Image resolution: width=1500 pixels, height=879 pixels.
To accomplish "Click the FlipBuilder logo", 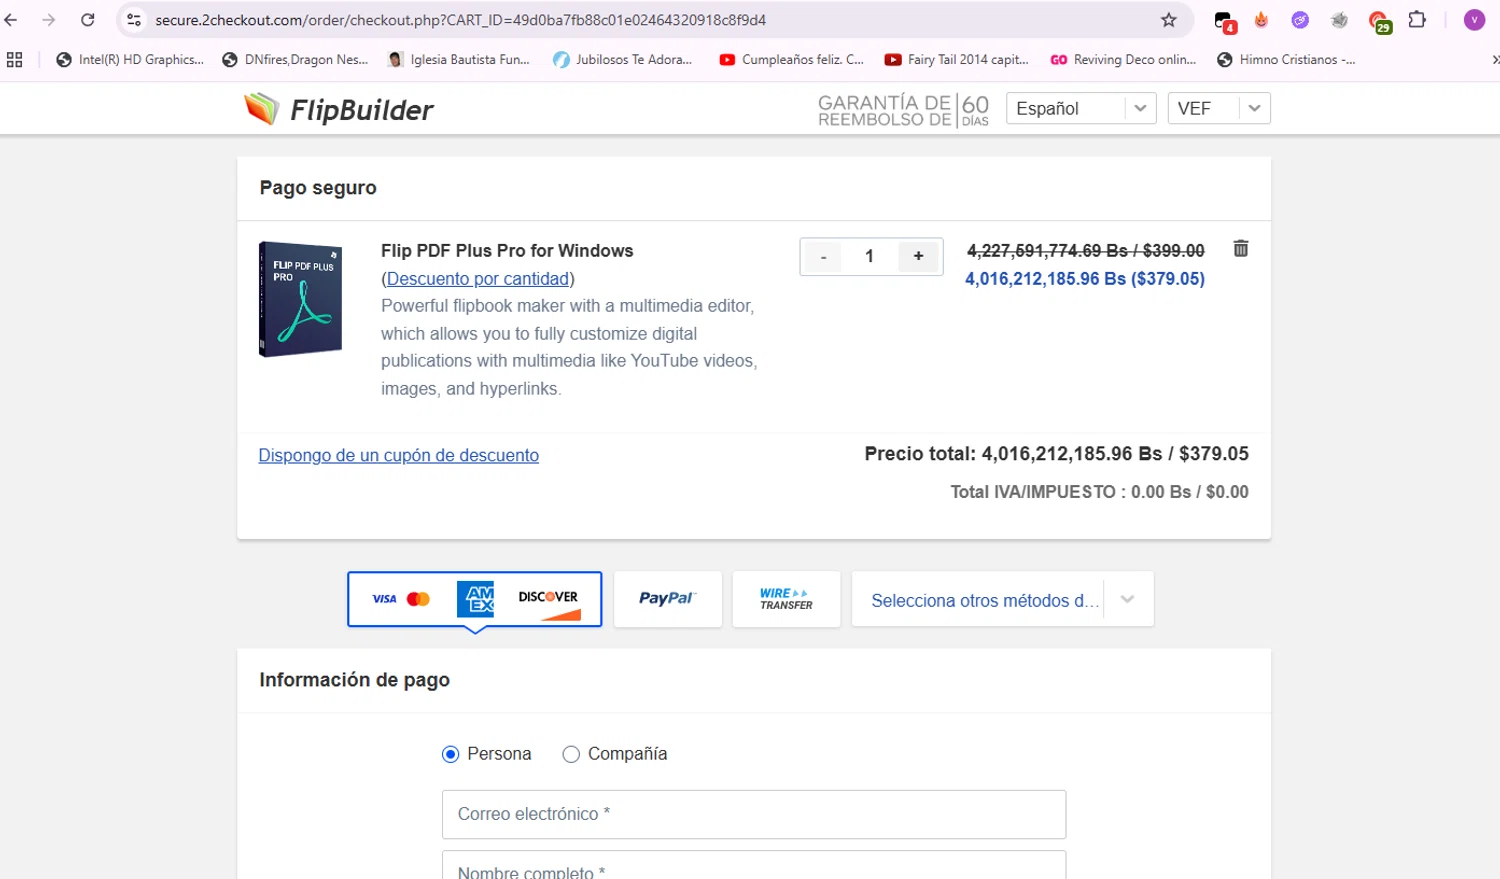I will click(339, 109).
